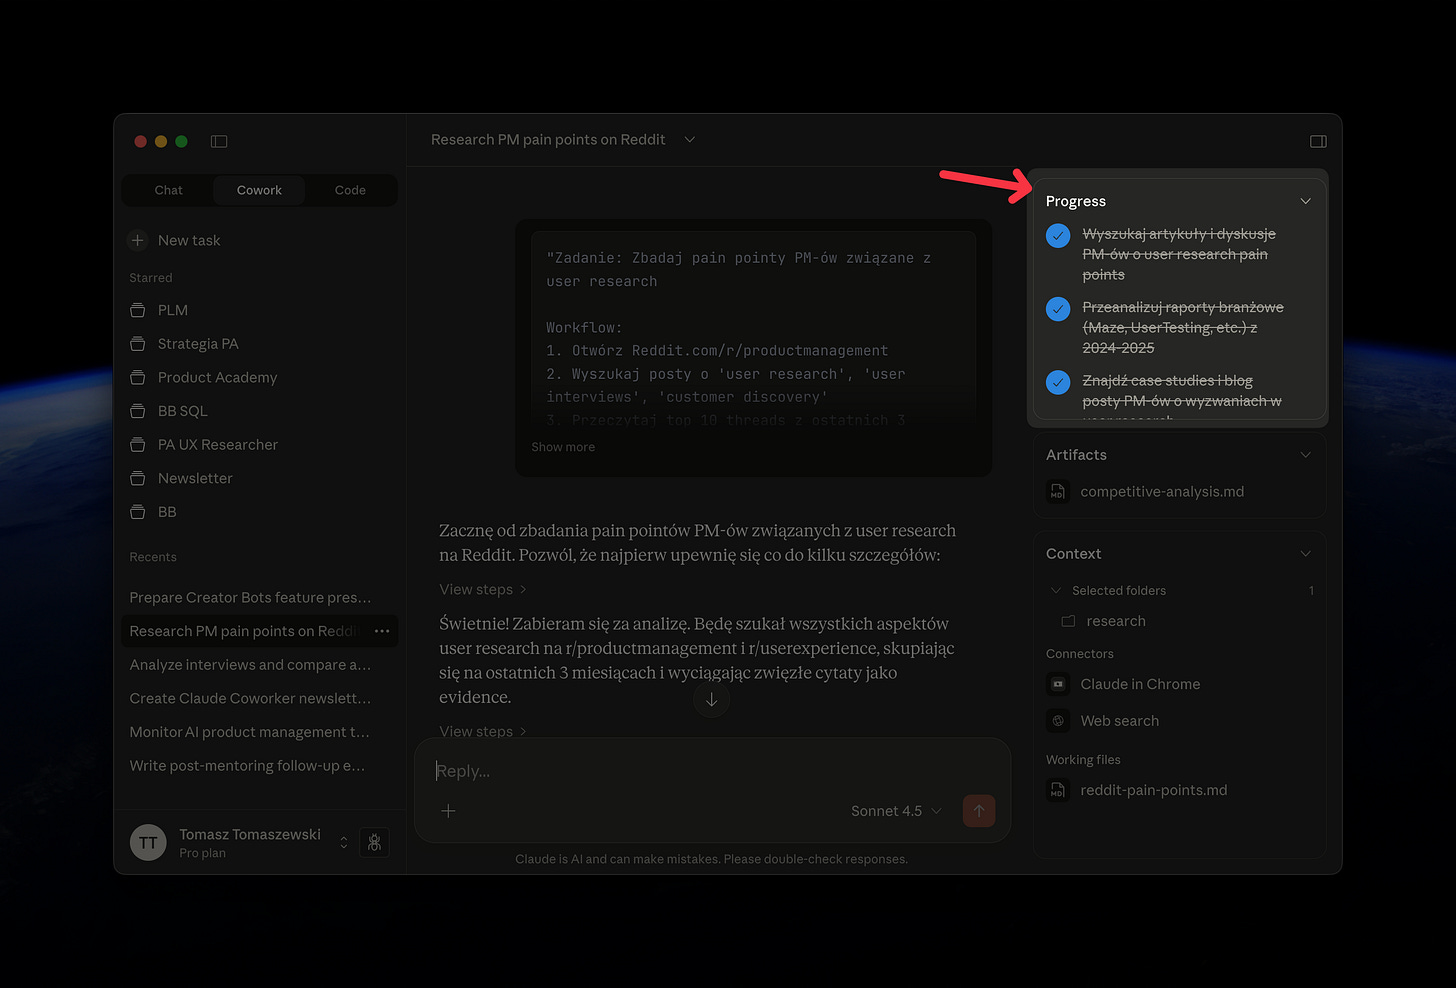Image resolution: width=1456 pixels, height=988 pixels.
Task: Expand first View steps link
Action: click(483, 590)
